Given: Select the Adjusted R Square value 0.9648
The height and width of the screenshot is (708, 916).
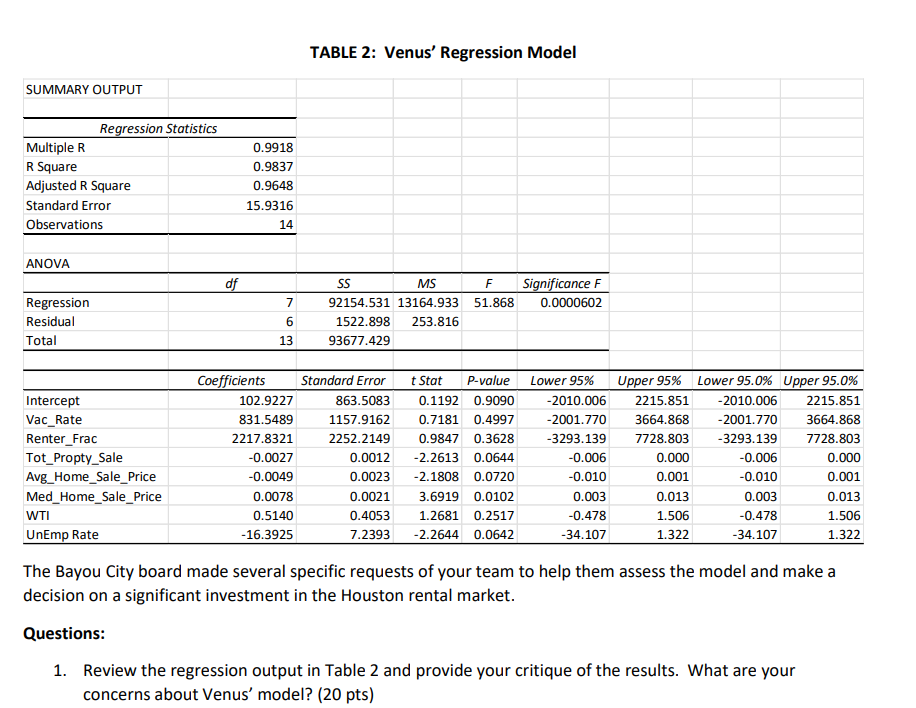Looking at the screenshot, I should [x=275, y=185].
